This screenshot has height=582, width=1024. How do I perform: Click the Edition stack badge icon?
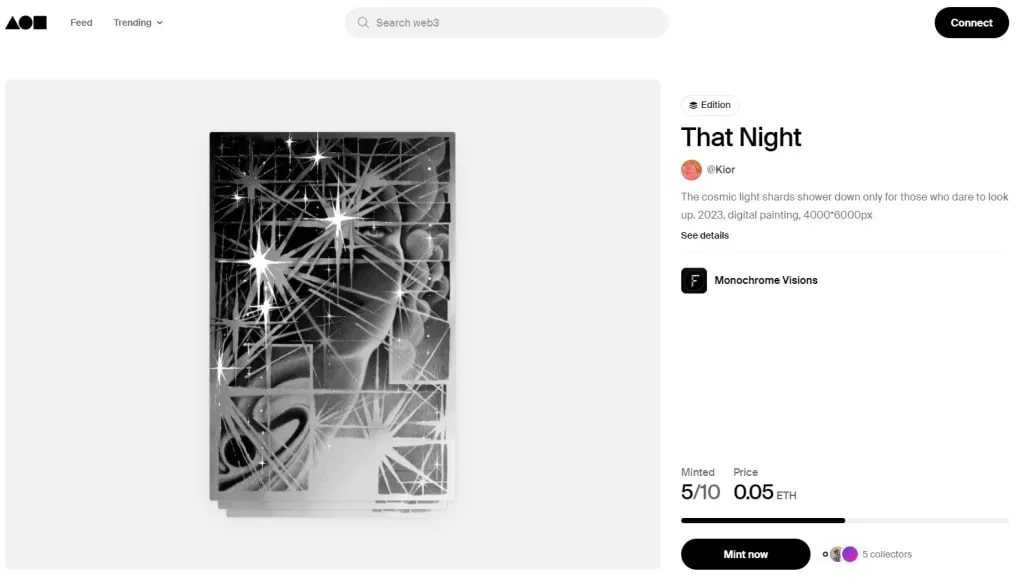pyautogui.click(x=693, y=105)
